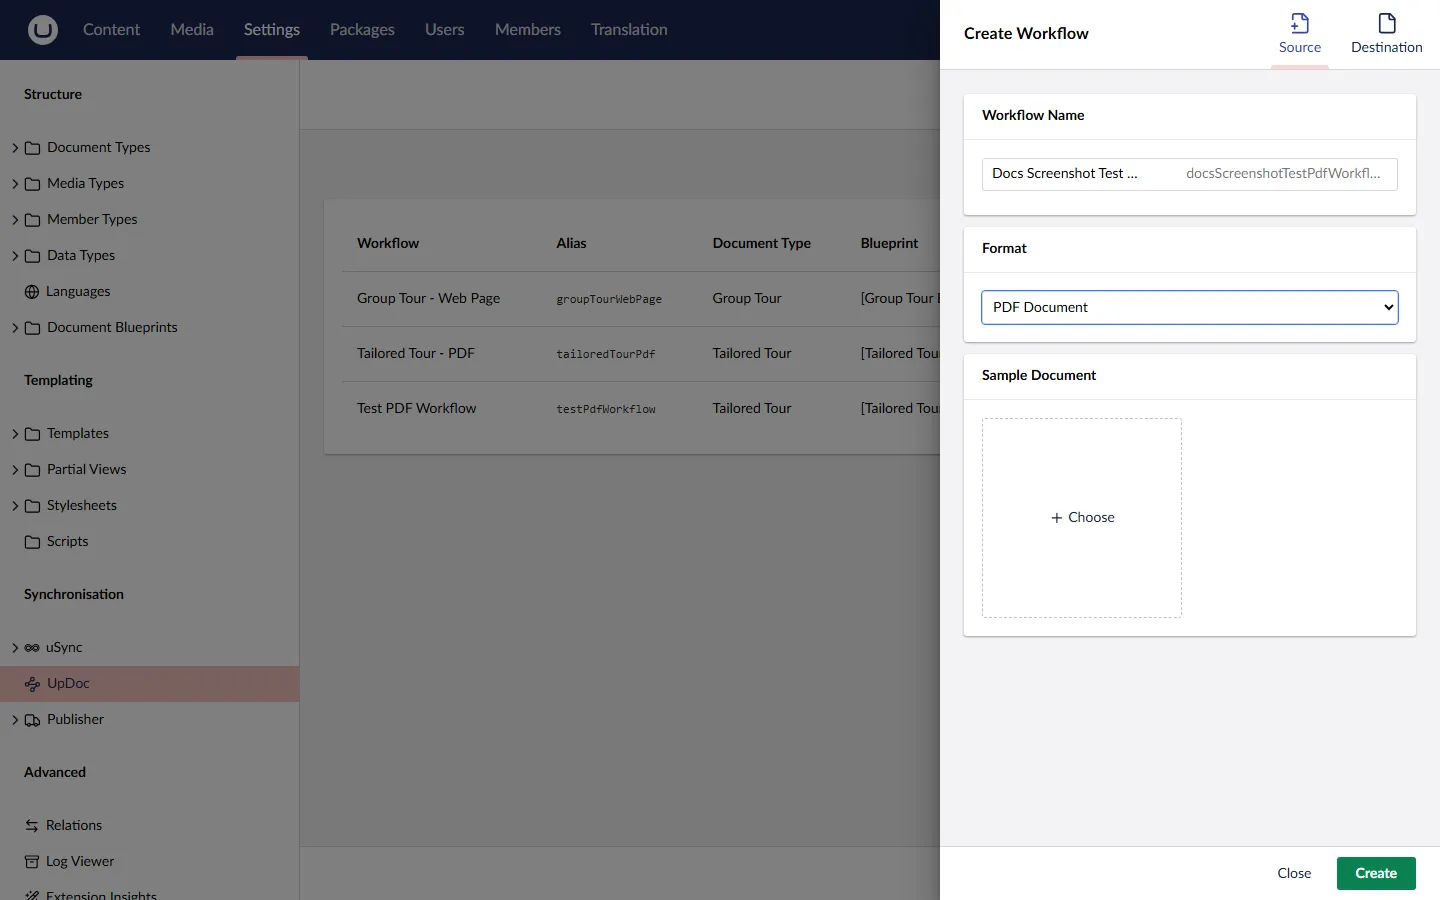Image resolution: width=1440 pixels, height=900 pixels.
Task: Click the groupTourWebPage alias cell
Action: [609, 299]
